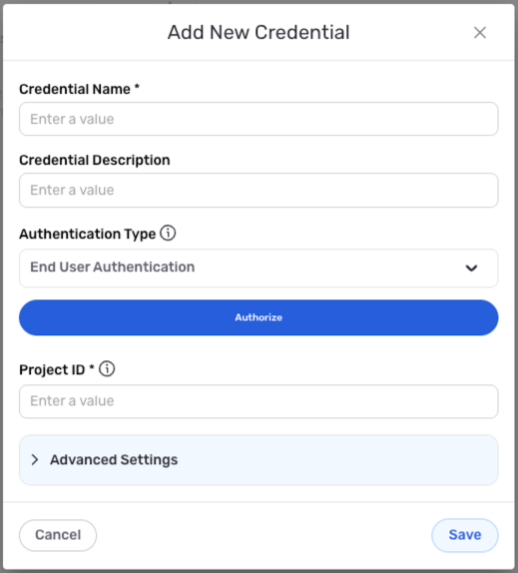This screenshot has width=518, height=573.
Task: Open the Authentication Type dropdown
Action: tap(258, 268)
